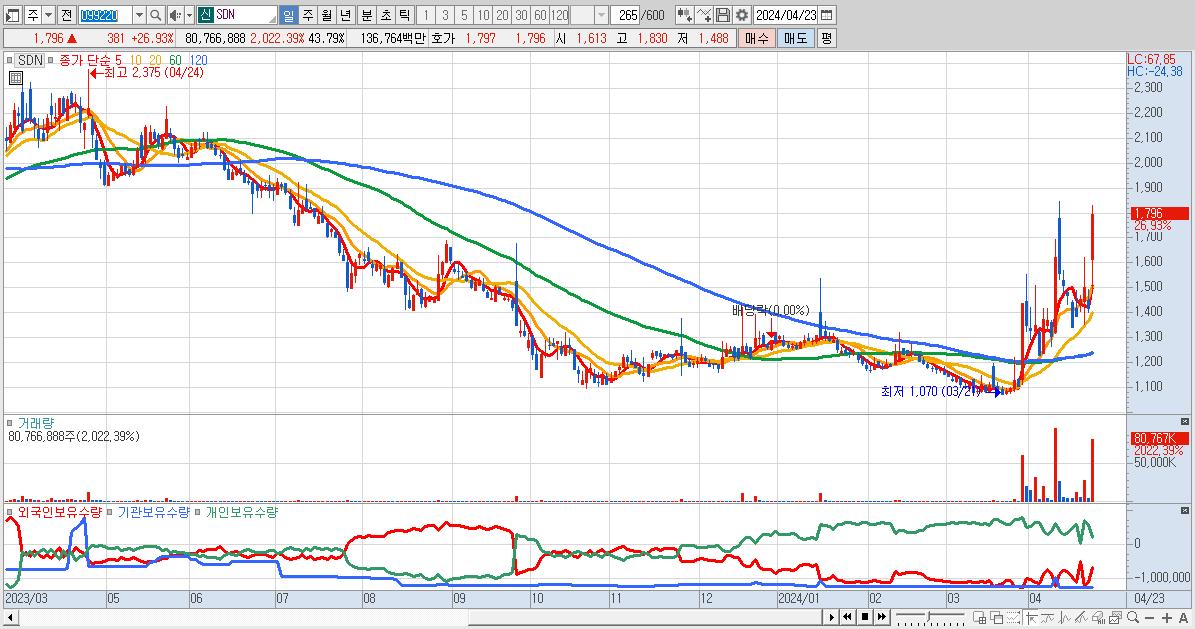Open the calendar date picker icon
The image size is (1195, 629).
pos(827,14)
